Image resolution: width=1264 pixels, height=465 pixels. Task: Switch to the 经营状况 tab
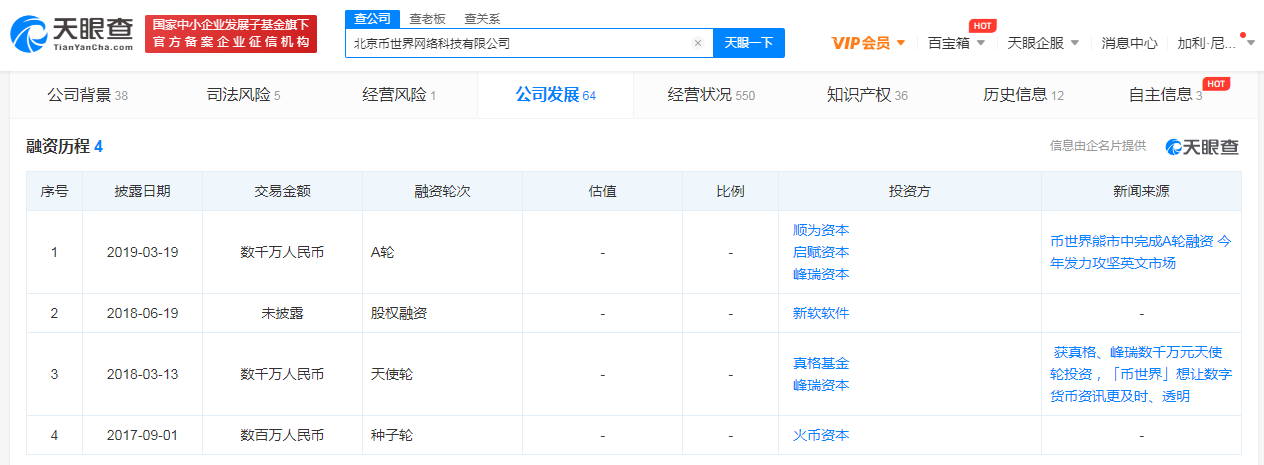[x=711, y=95]
